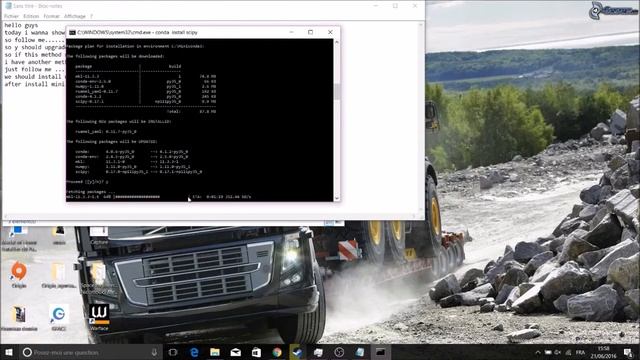Select the desktop icon left of blue G shortcut
Screen dimensions: 640x360
tap(19, 318)
